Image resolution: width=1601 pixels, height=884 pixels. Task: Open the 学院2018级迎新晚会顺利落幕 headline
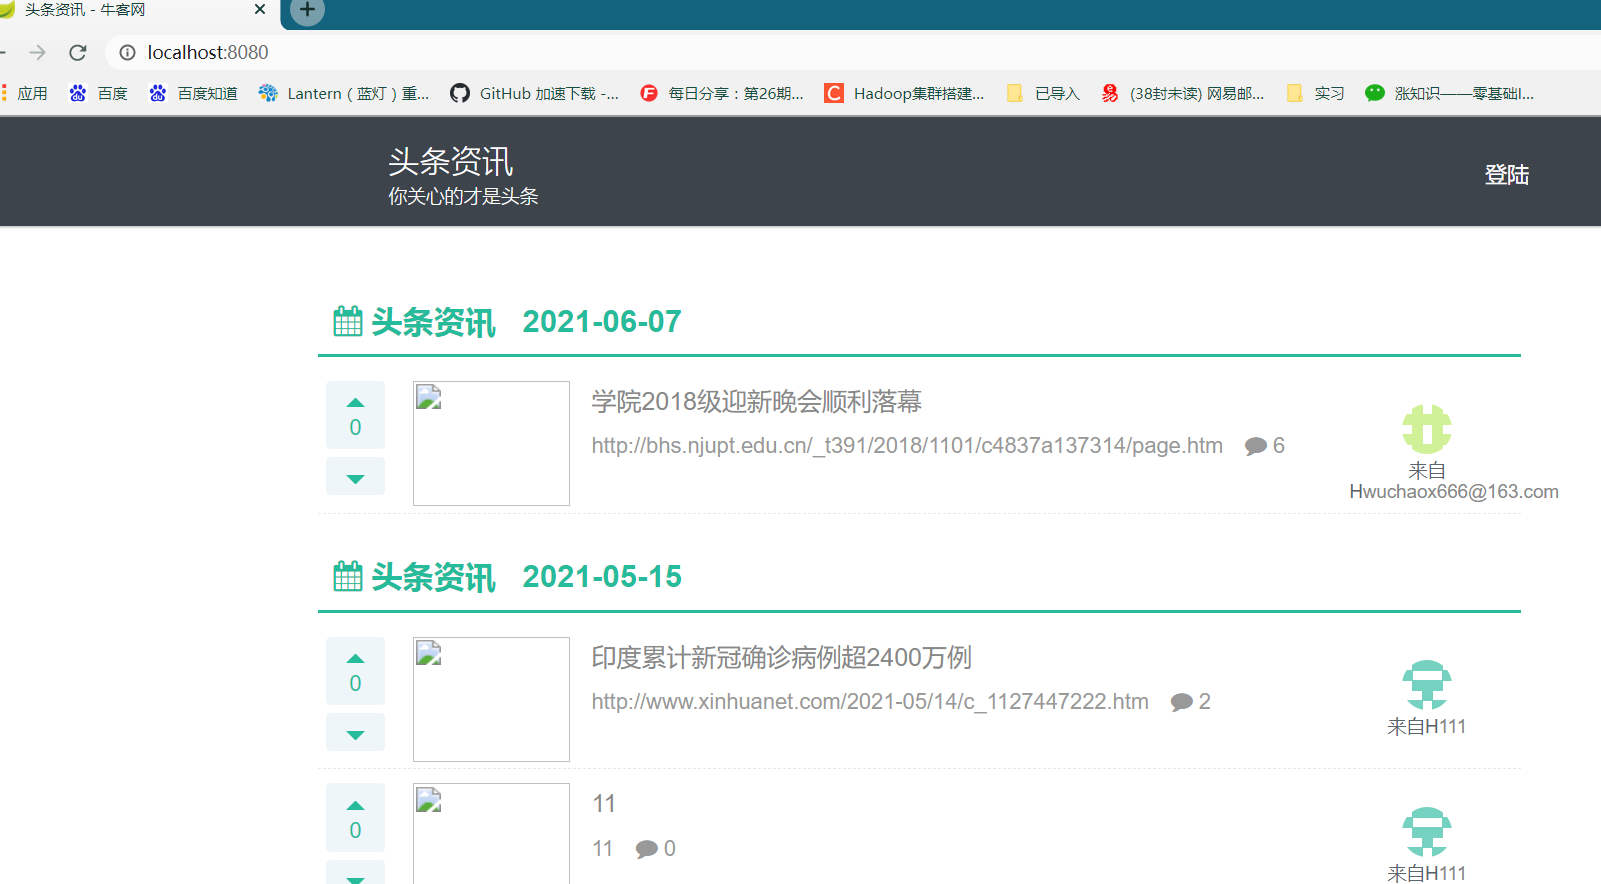(756, 402)
